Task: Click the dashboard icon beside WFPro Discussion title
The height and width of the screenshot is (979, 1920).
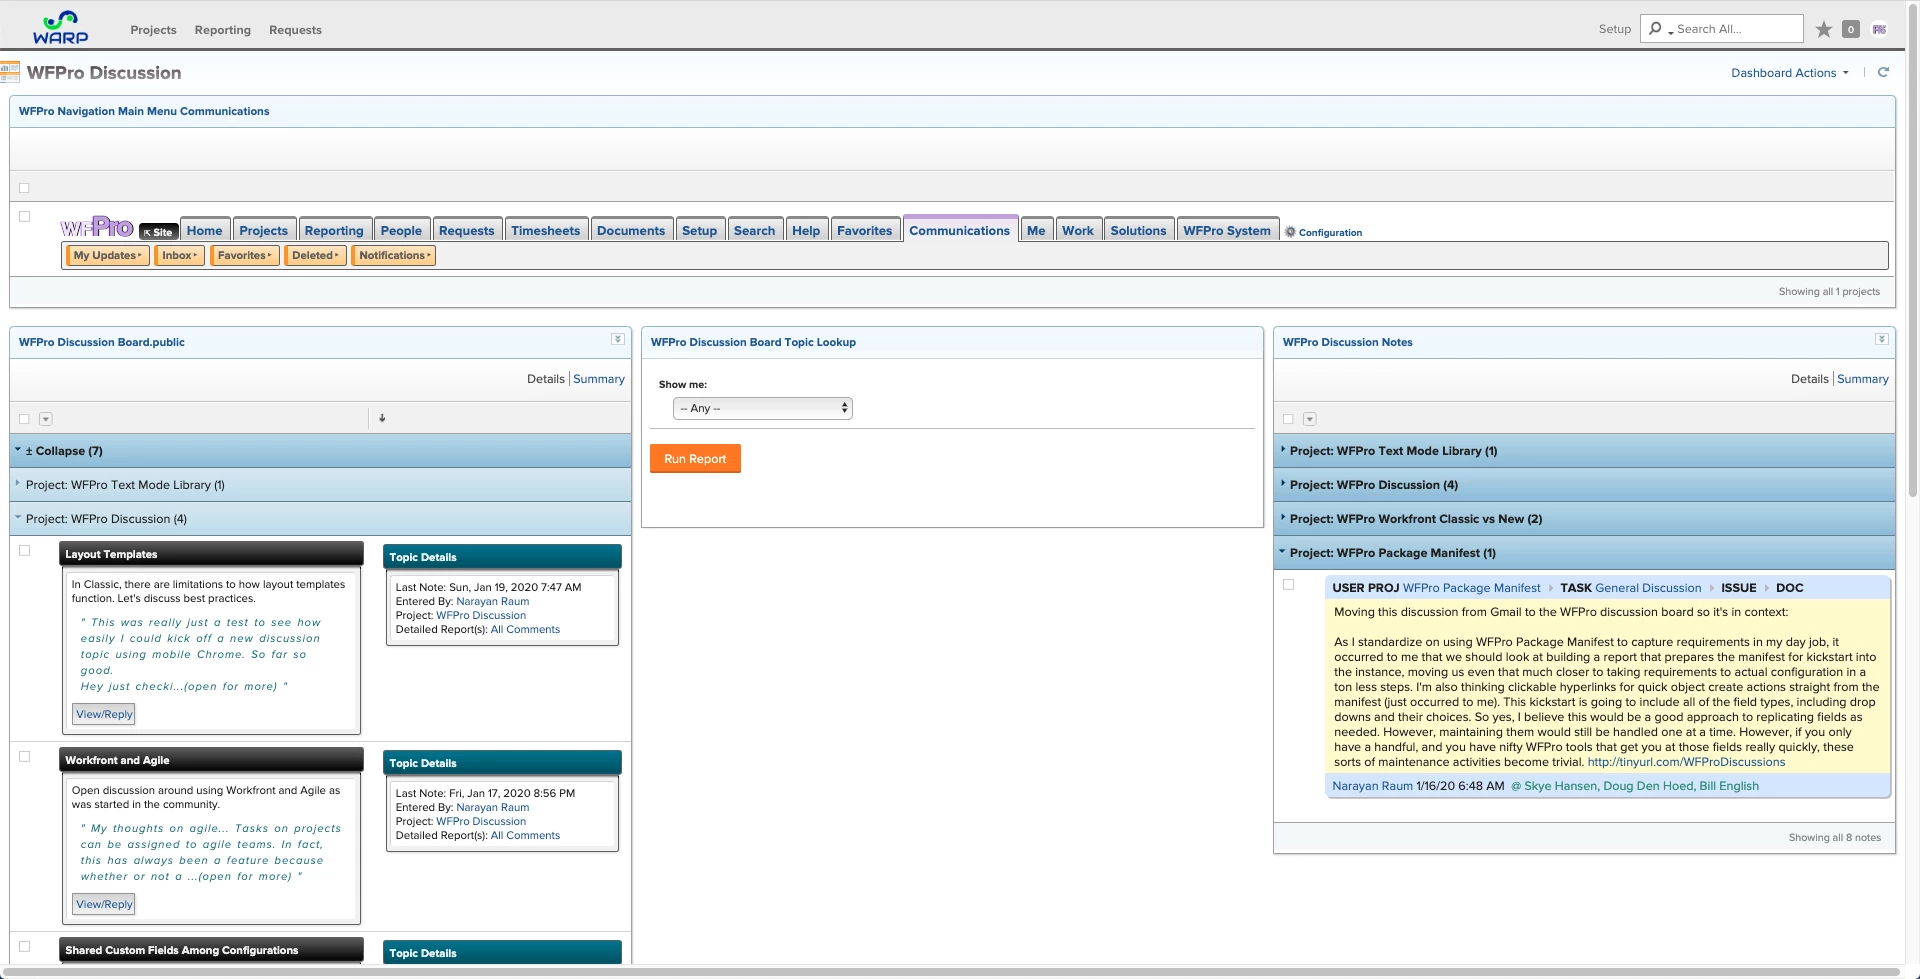Action: coord(10,72)
